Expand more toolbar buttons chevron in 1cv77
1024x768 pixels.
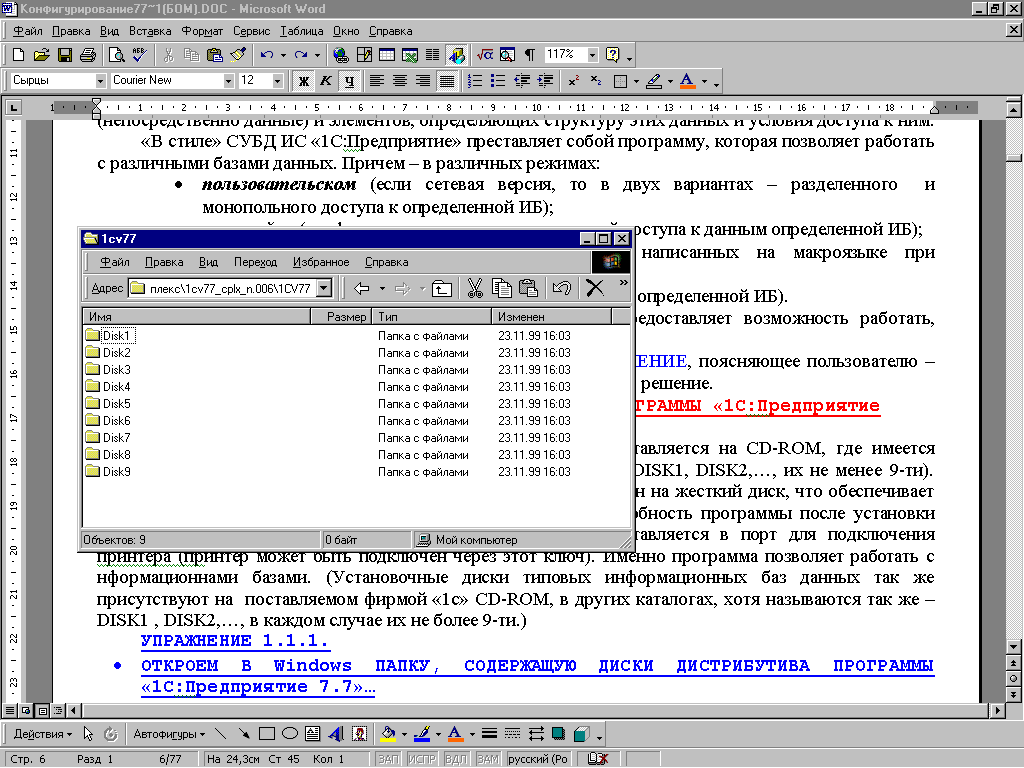624,283
